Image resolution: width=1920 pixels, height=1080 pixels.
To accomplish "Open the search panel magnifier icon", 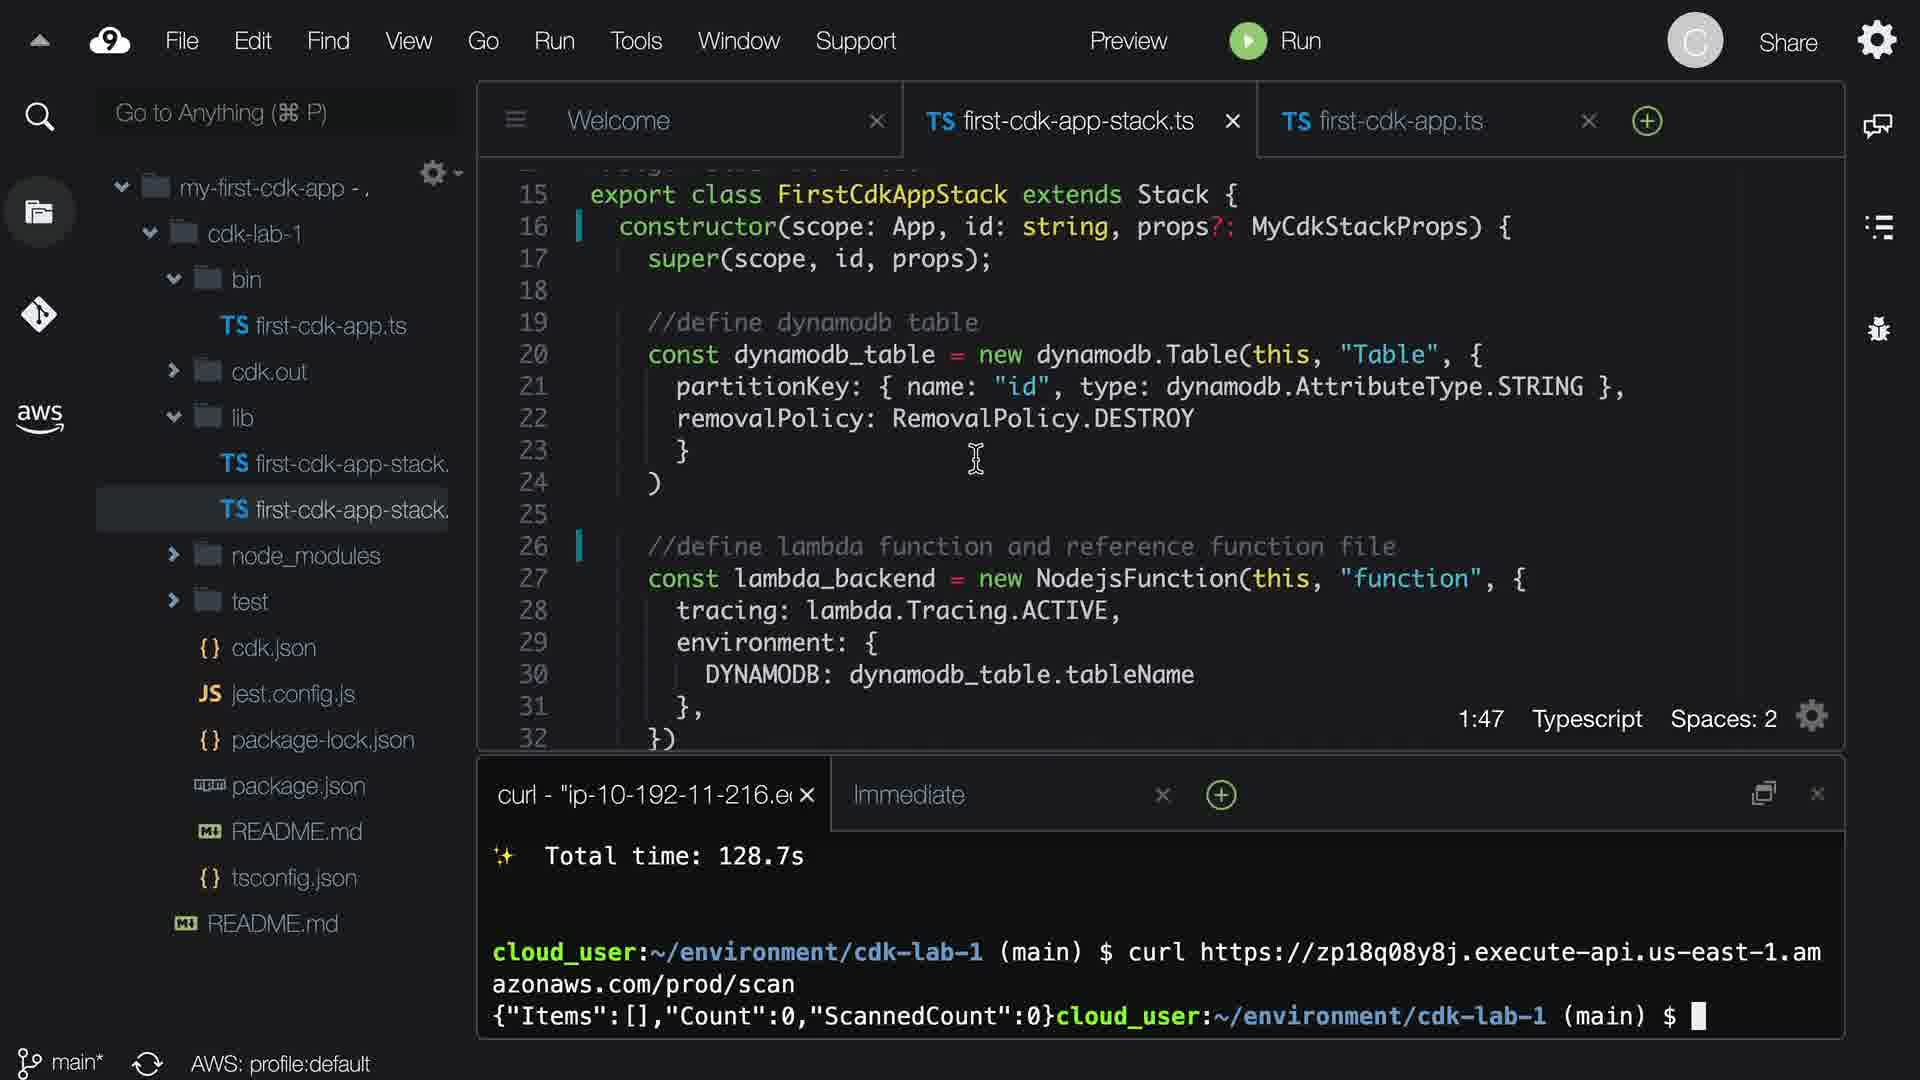I will click(x=39, y=117).
